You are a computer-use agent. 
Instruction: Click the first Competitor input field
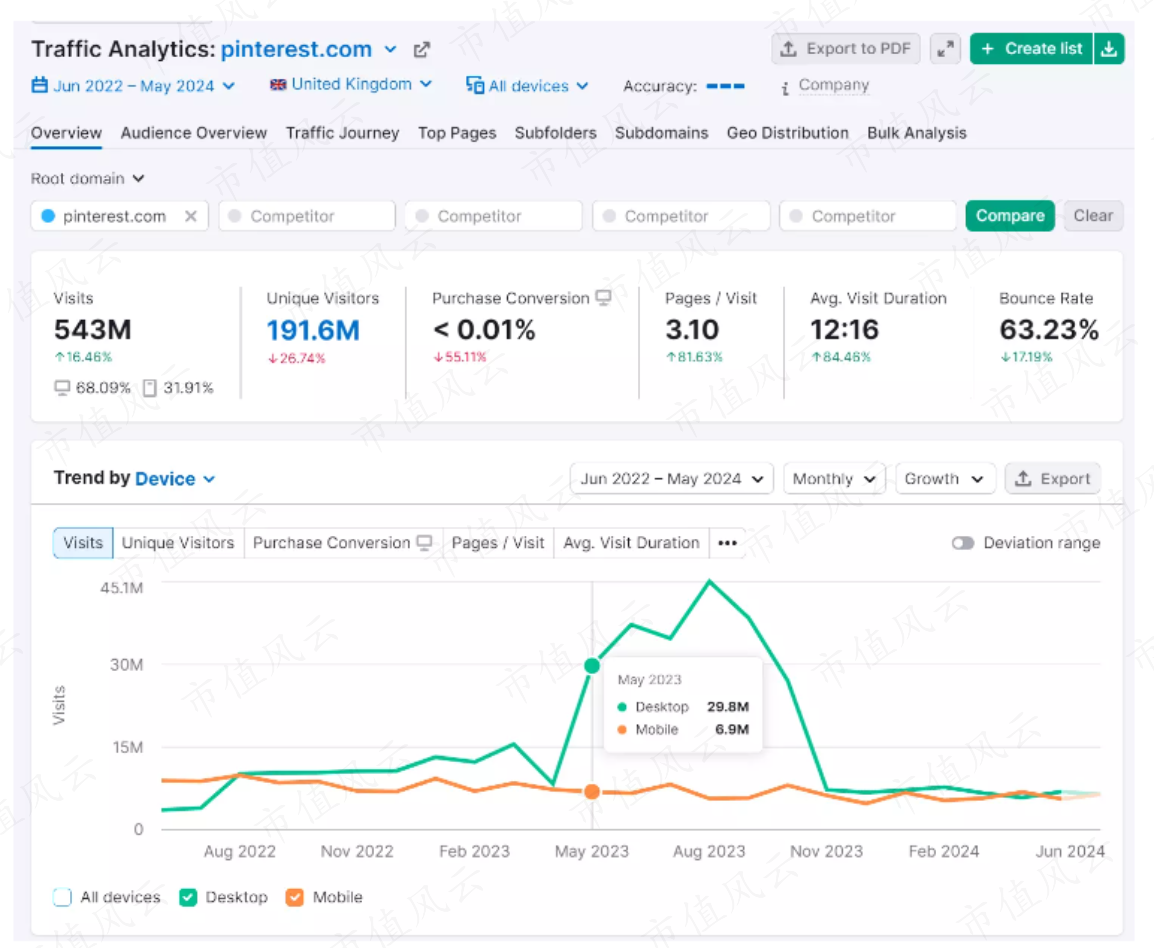click(x=307, y=216)
